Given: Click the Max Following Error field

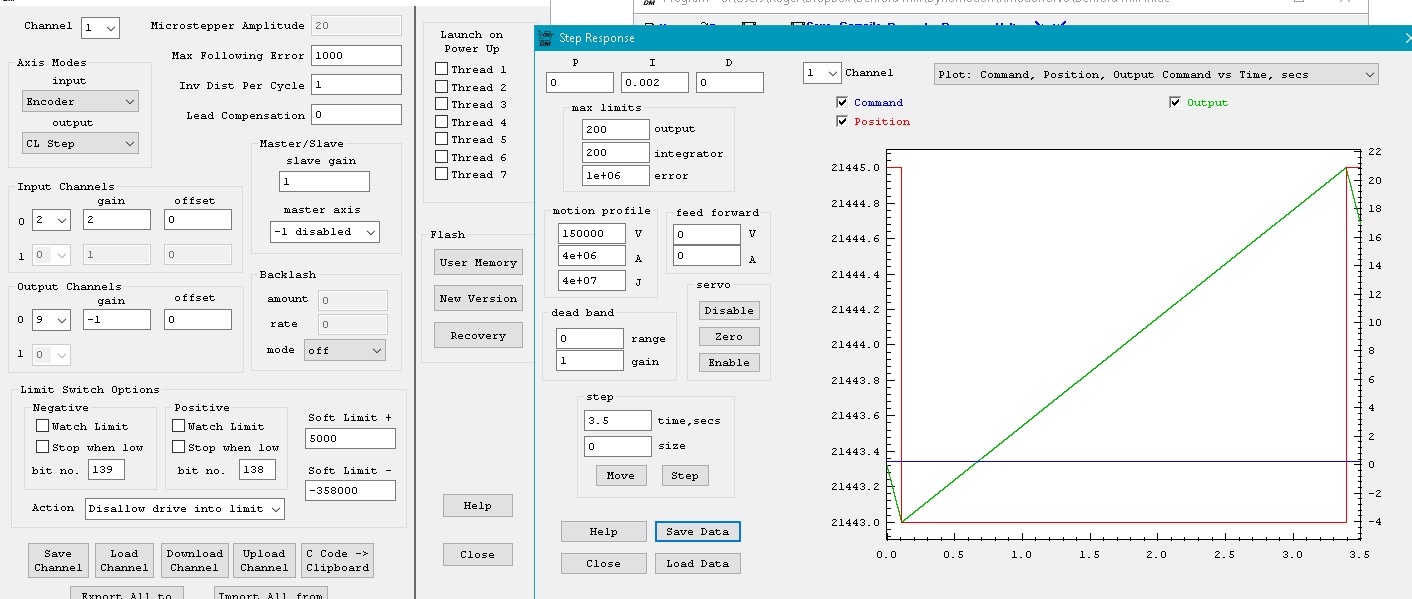Looking at the screenshot, I should [x=356, y=56].
